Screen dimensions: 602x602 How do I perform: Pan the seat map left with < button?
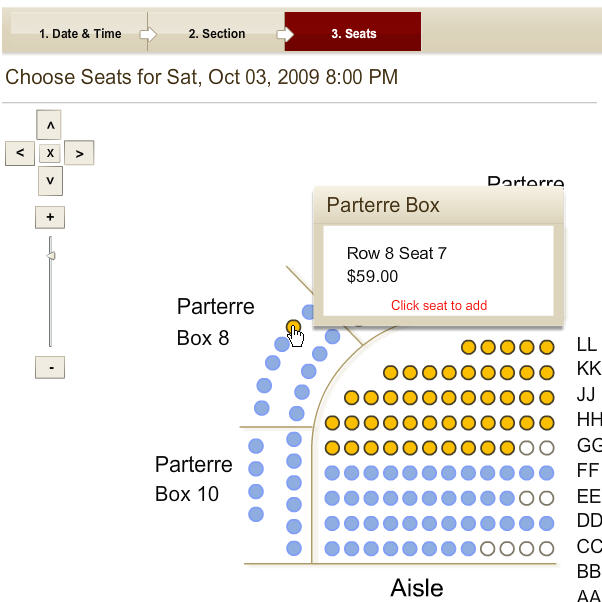point(20,153)
